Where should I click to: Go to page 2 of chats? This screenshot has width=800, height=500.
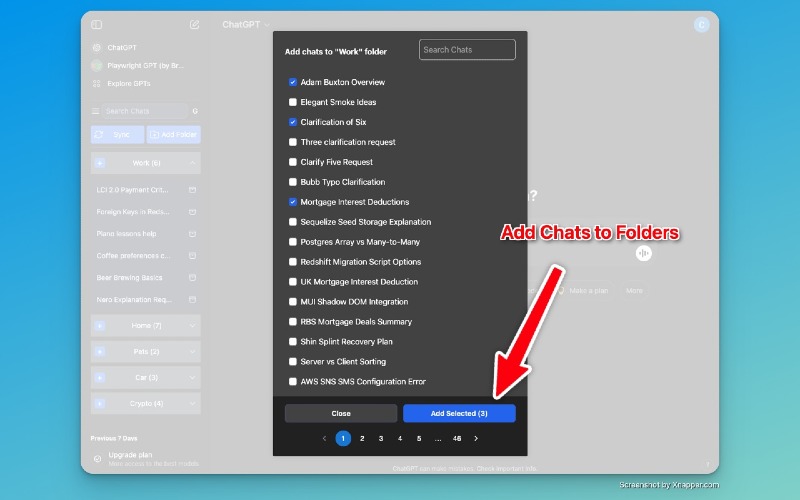coord(362,438)
